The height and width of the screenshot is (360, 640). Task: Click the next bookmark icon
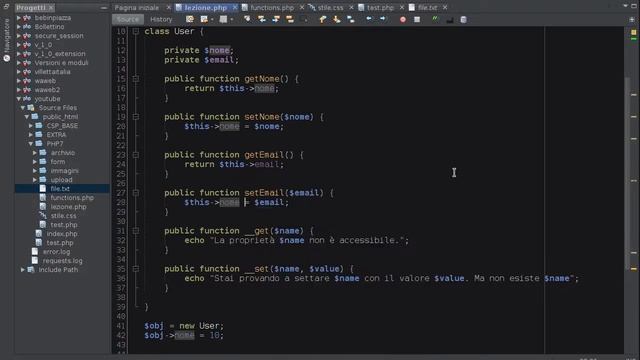[336, 19]
